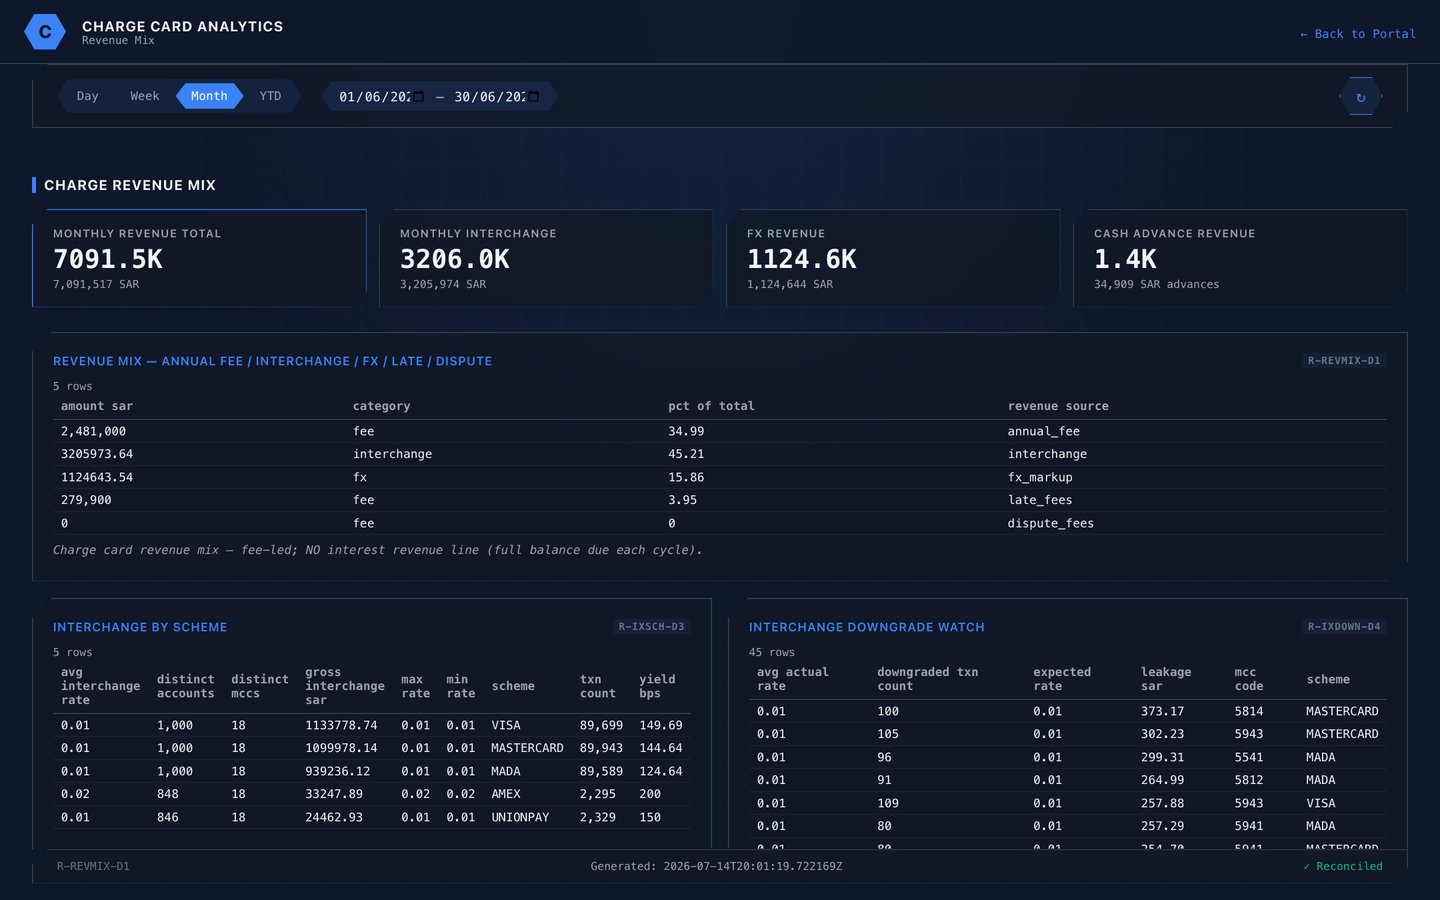Click the hexagonal C logo icon
Viewport: 1440px width, 900px height.
tap(45, 32)
